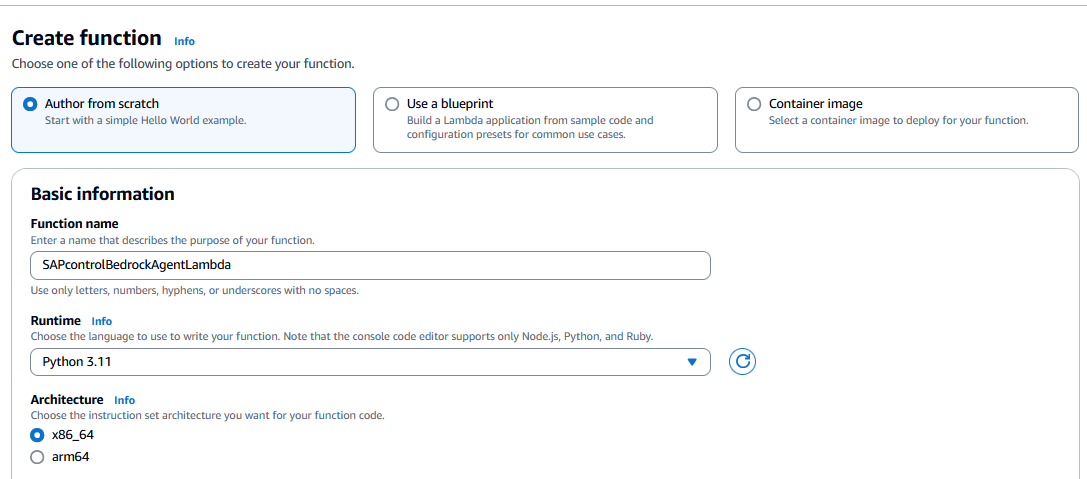Click the Function name field label

coord(75,223)
